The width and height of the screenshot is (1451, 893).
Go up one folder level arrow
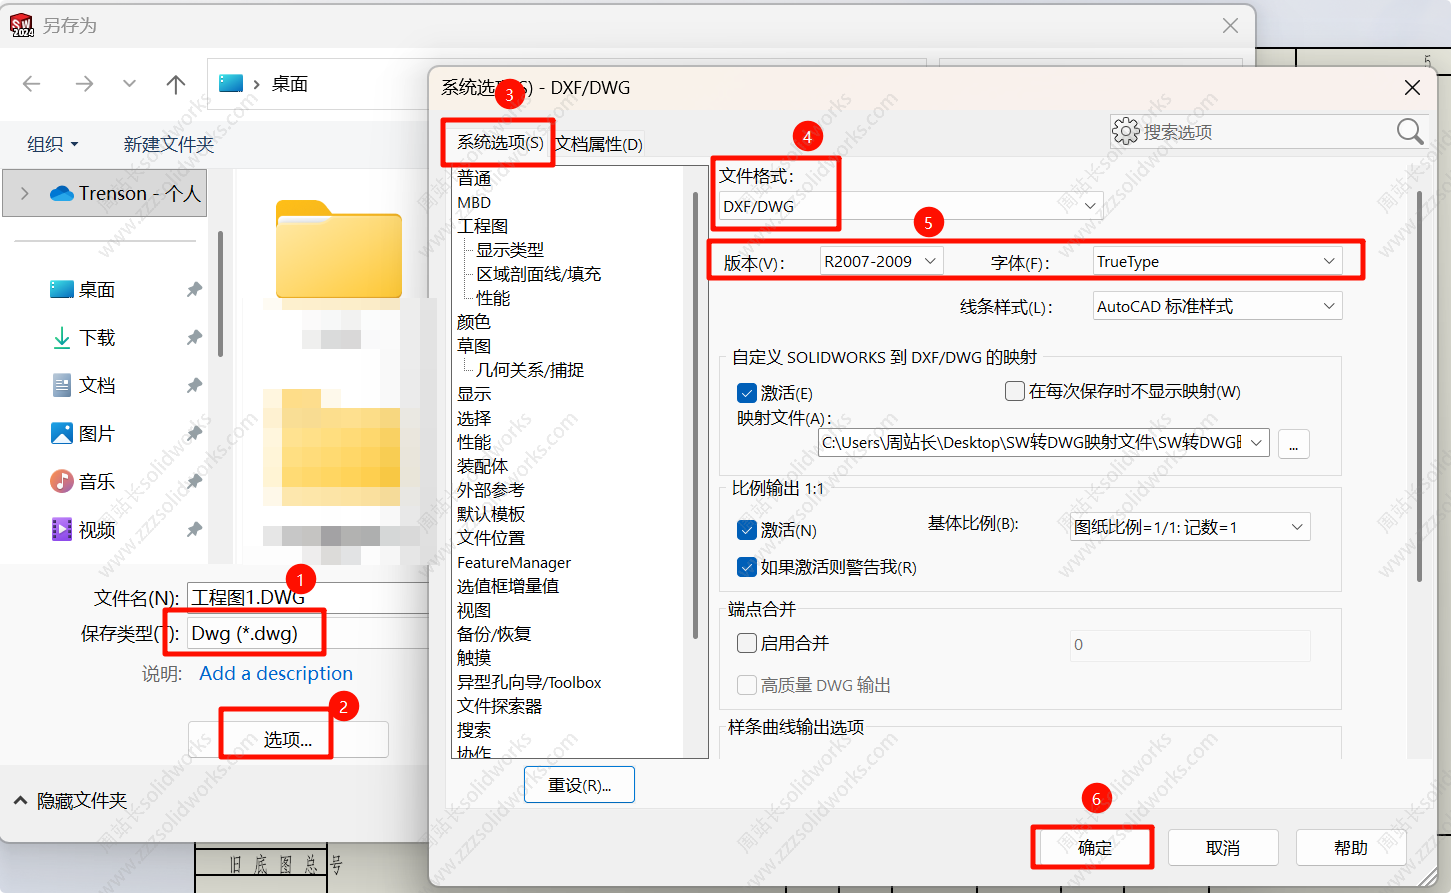click(176, 84)
